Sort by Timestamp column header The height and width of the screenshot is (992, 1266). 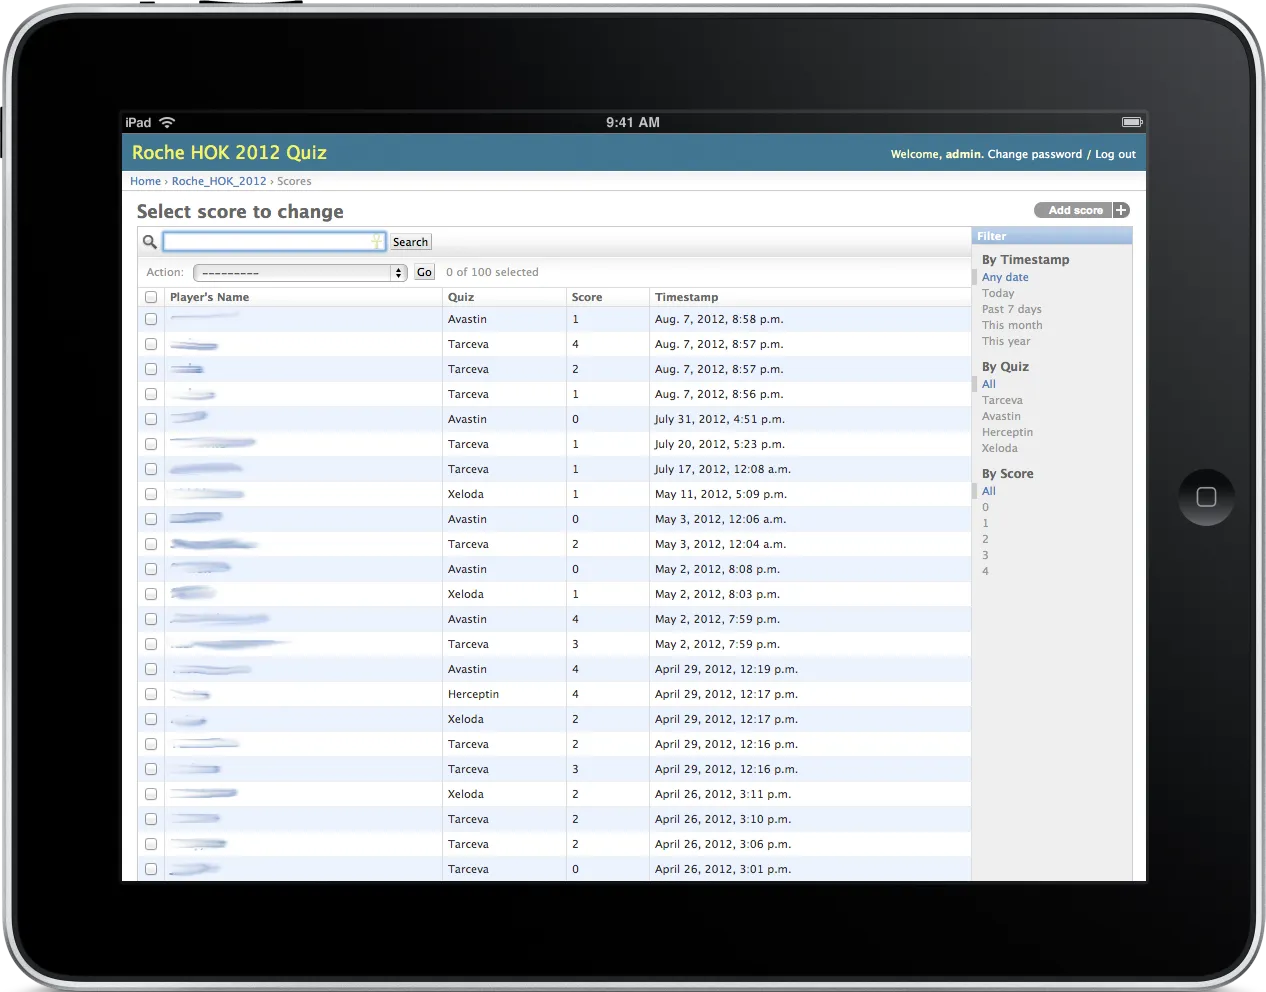[686, 297]
